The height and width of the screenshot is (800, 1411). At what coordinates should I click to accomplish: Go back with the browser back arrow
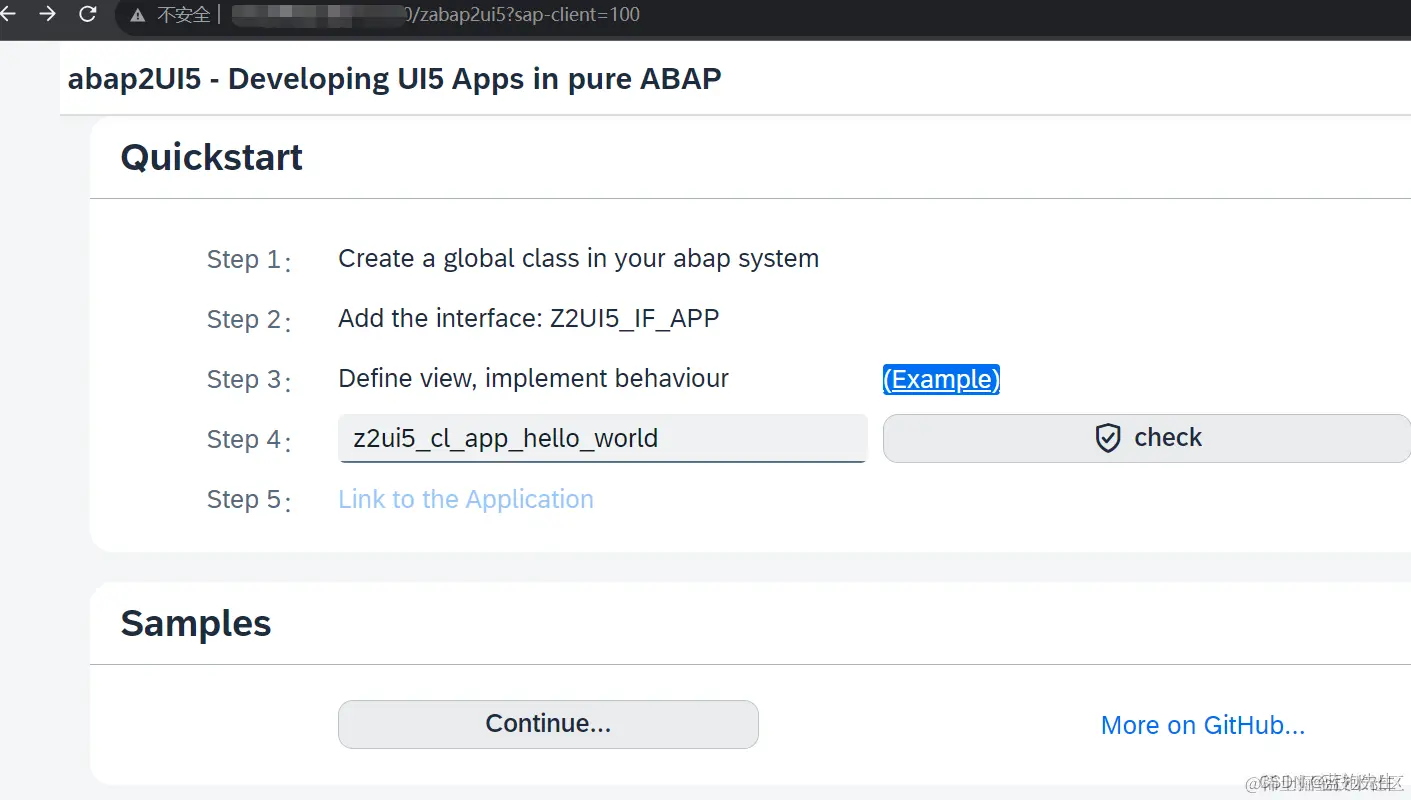[x=6, y=14]
